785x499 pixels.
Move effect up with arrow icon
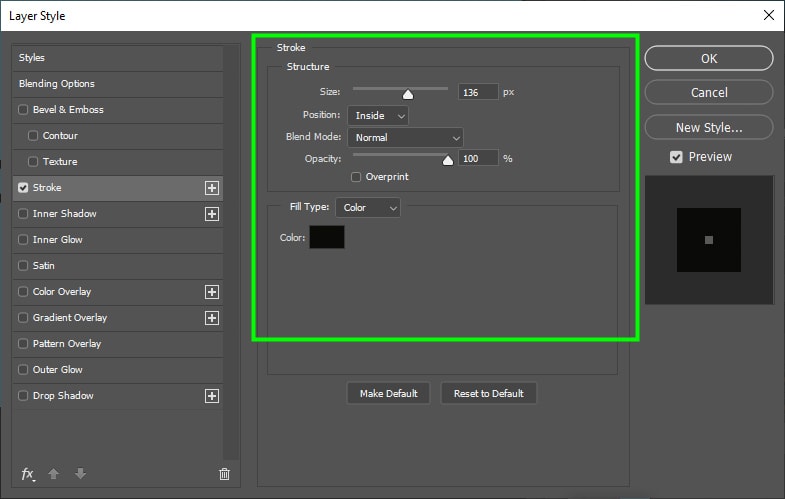(54, 473)
